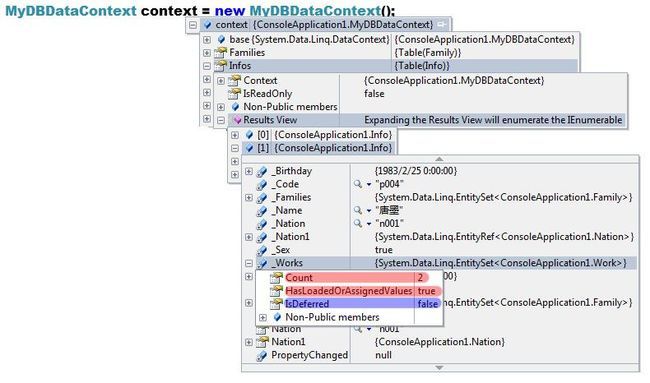
Task: Collapse the _Works EntitySet field
Action: [249, 263]
